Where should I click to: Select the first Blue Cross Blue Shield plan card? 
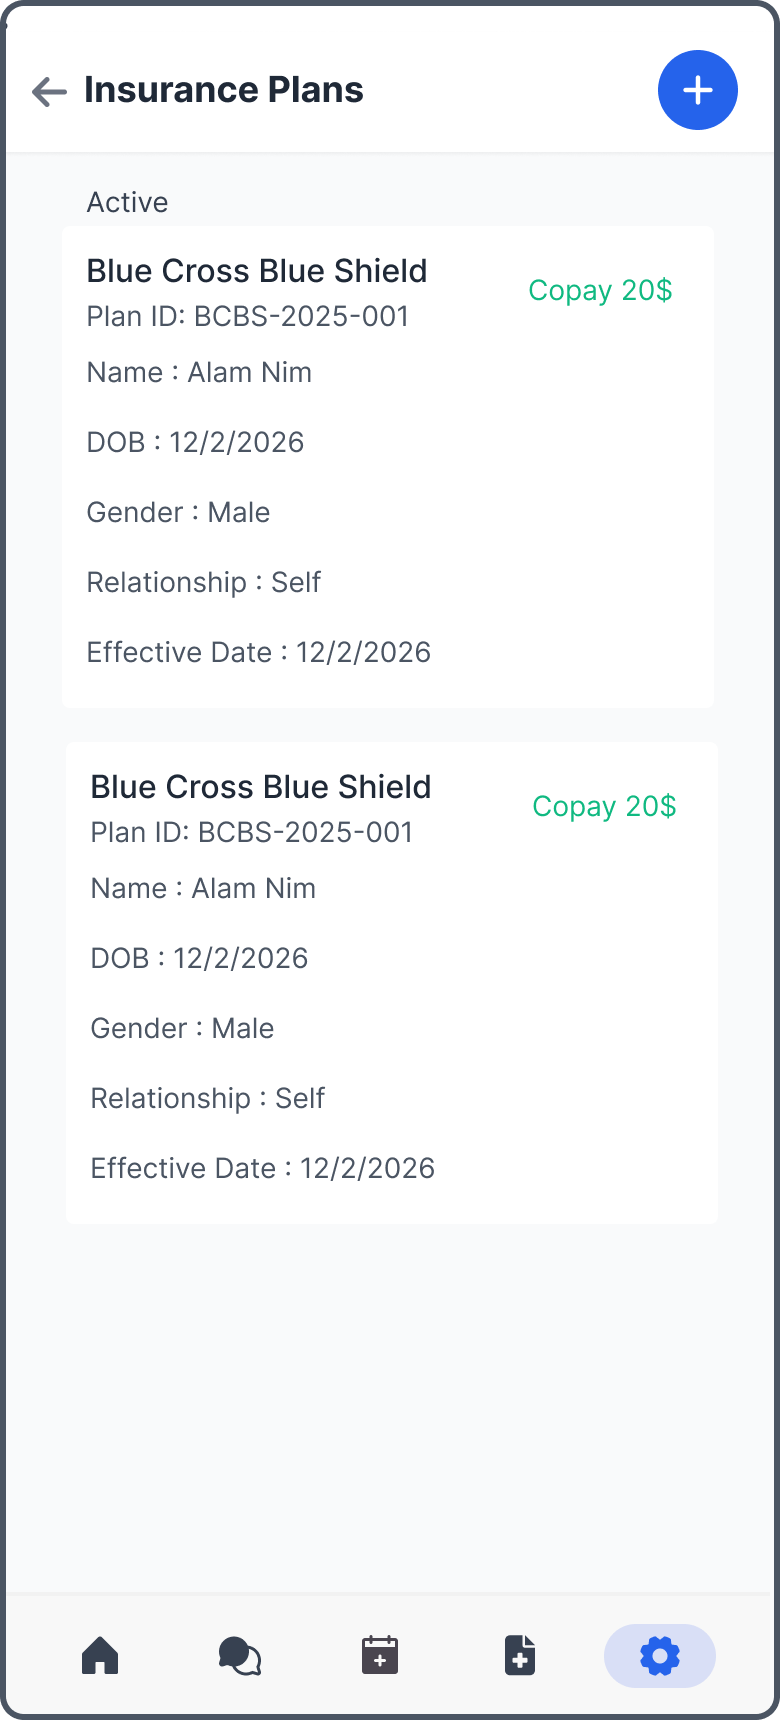388,465
